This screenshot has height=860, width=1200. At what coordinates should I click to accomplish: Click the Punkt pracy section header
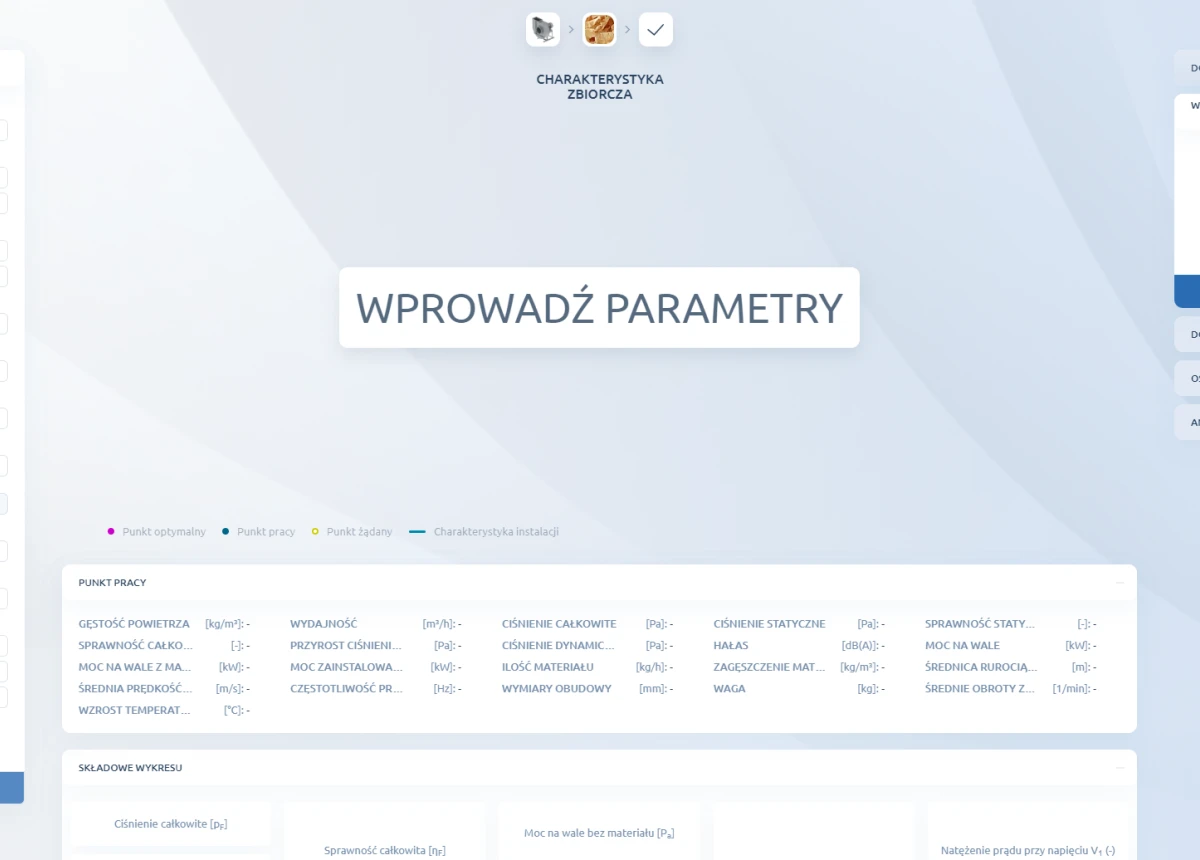coord(112,582)
